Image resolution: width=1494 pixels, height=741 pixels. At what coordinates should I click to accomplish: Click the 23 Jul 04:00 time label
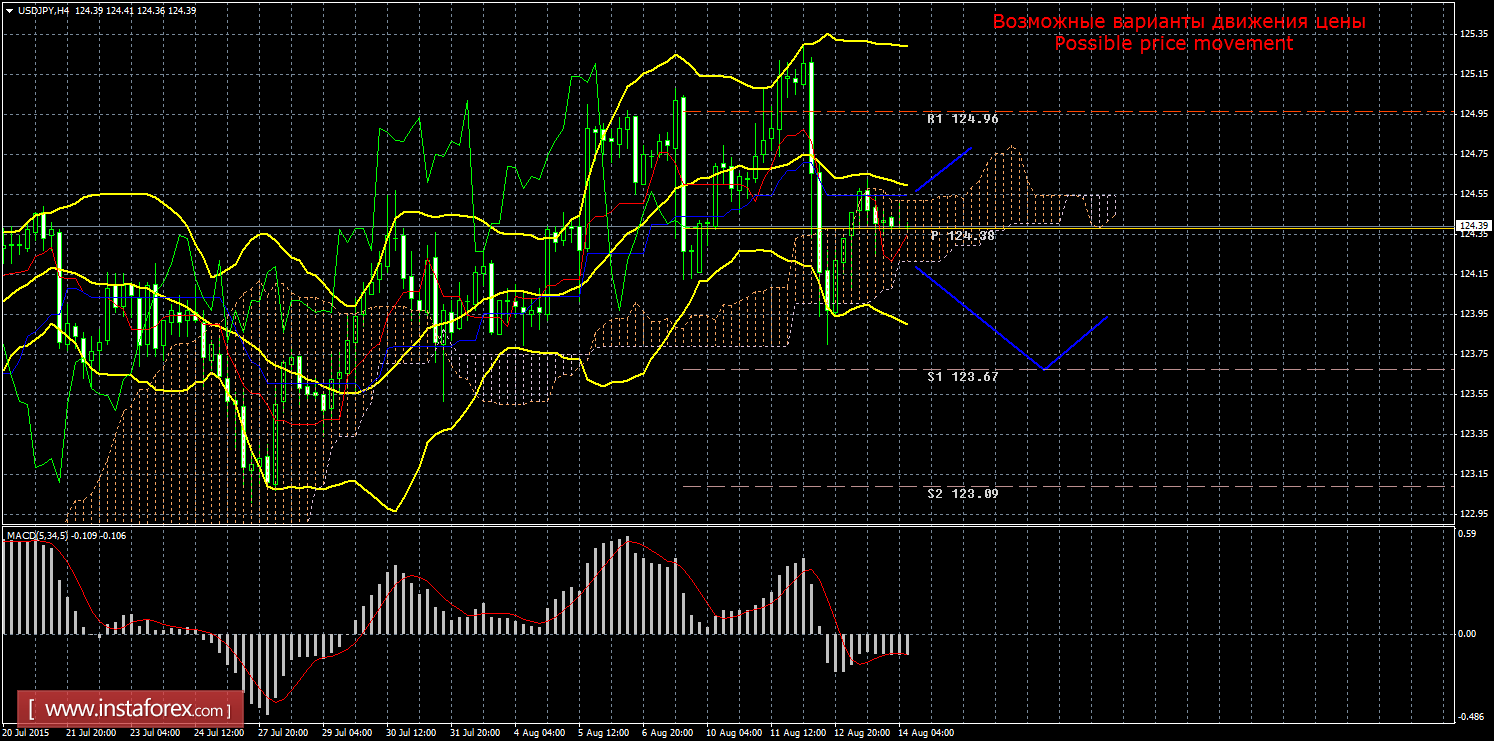(155, 733)
